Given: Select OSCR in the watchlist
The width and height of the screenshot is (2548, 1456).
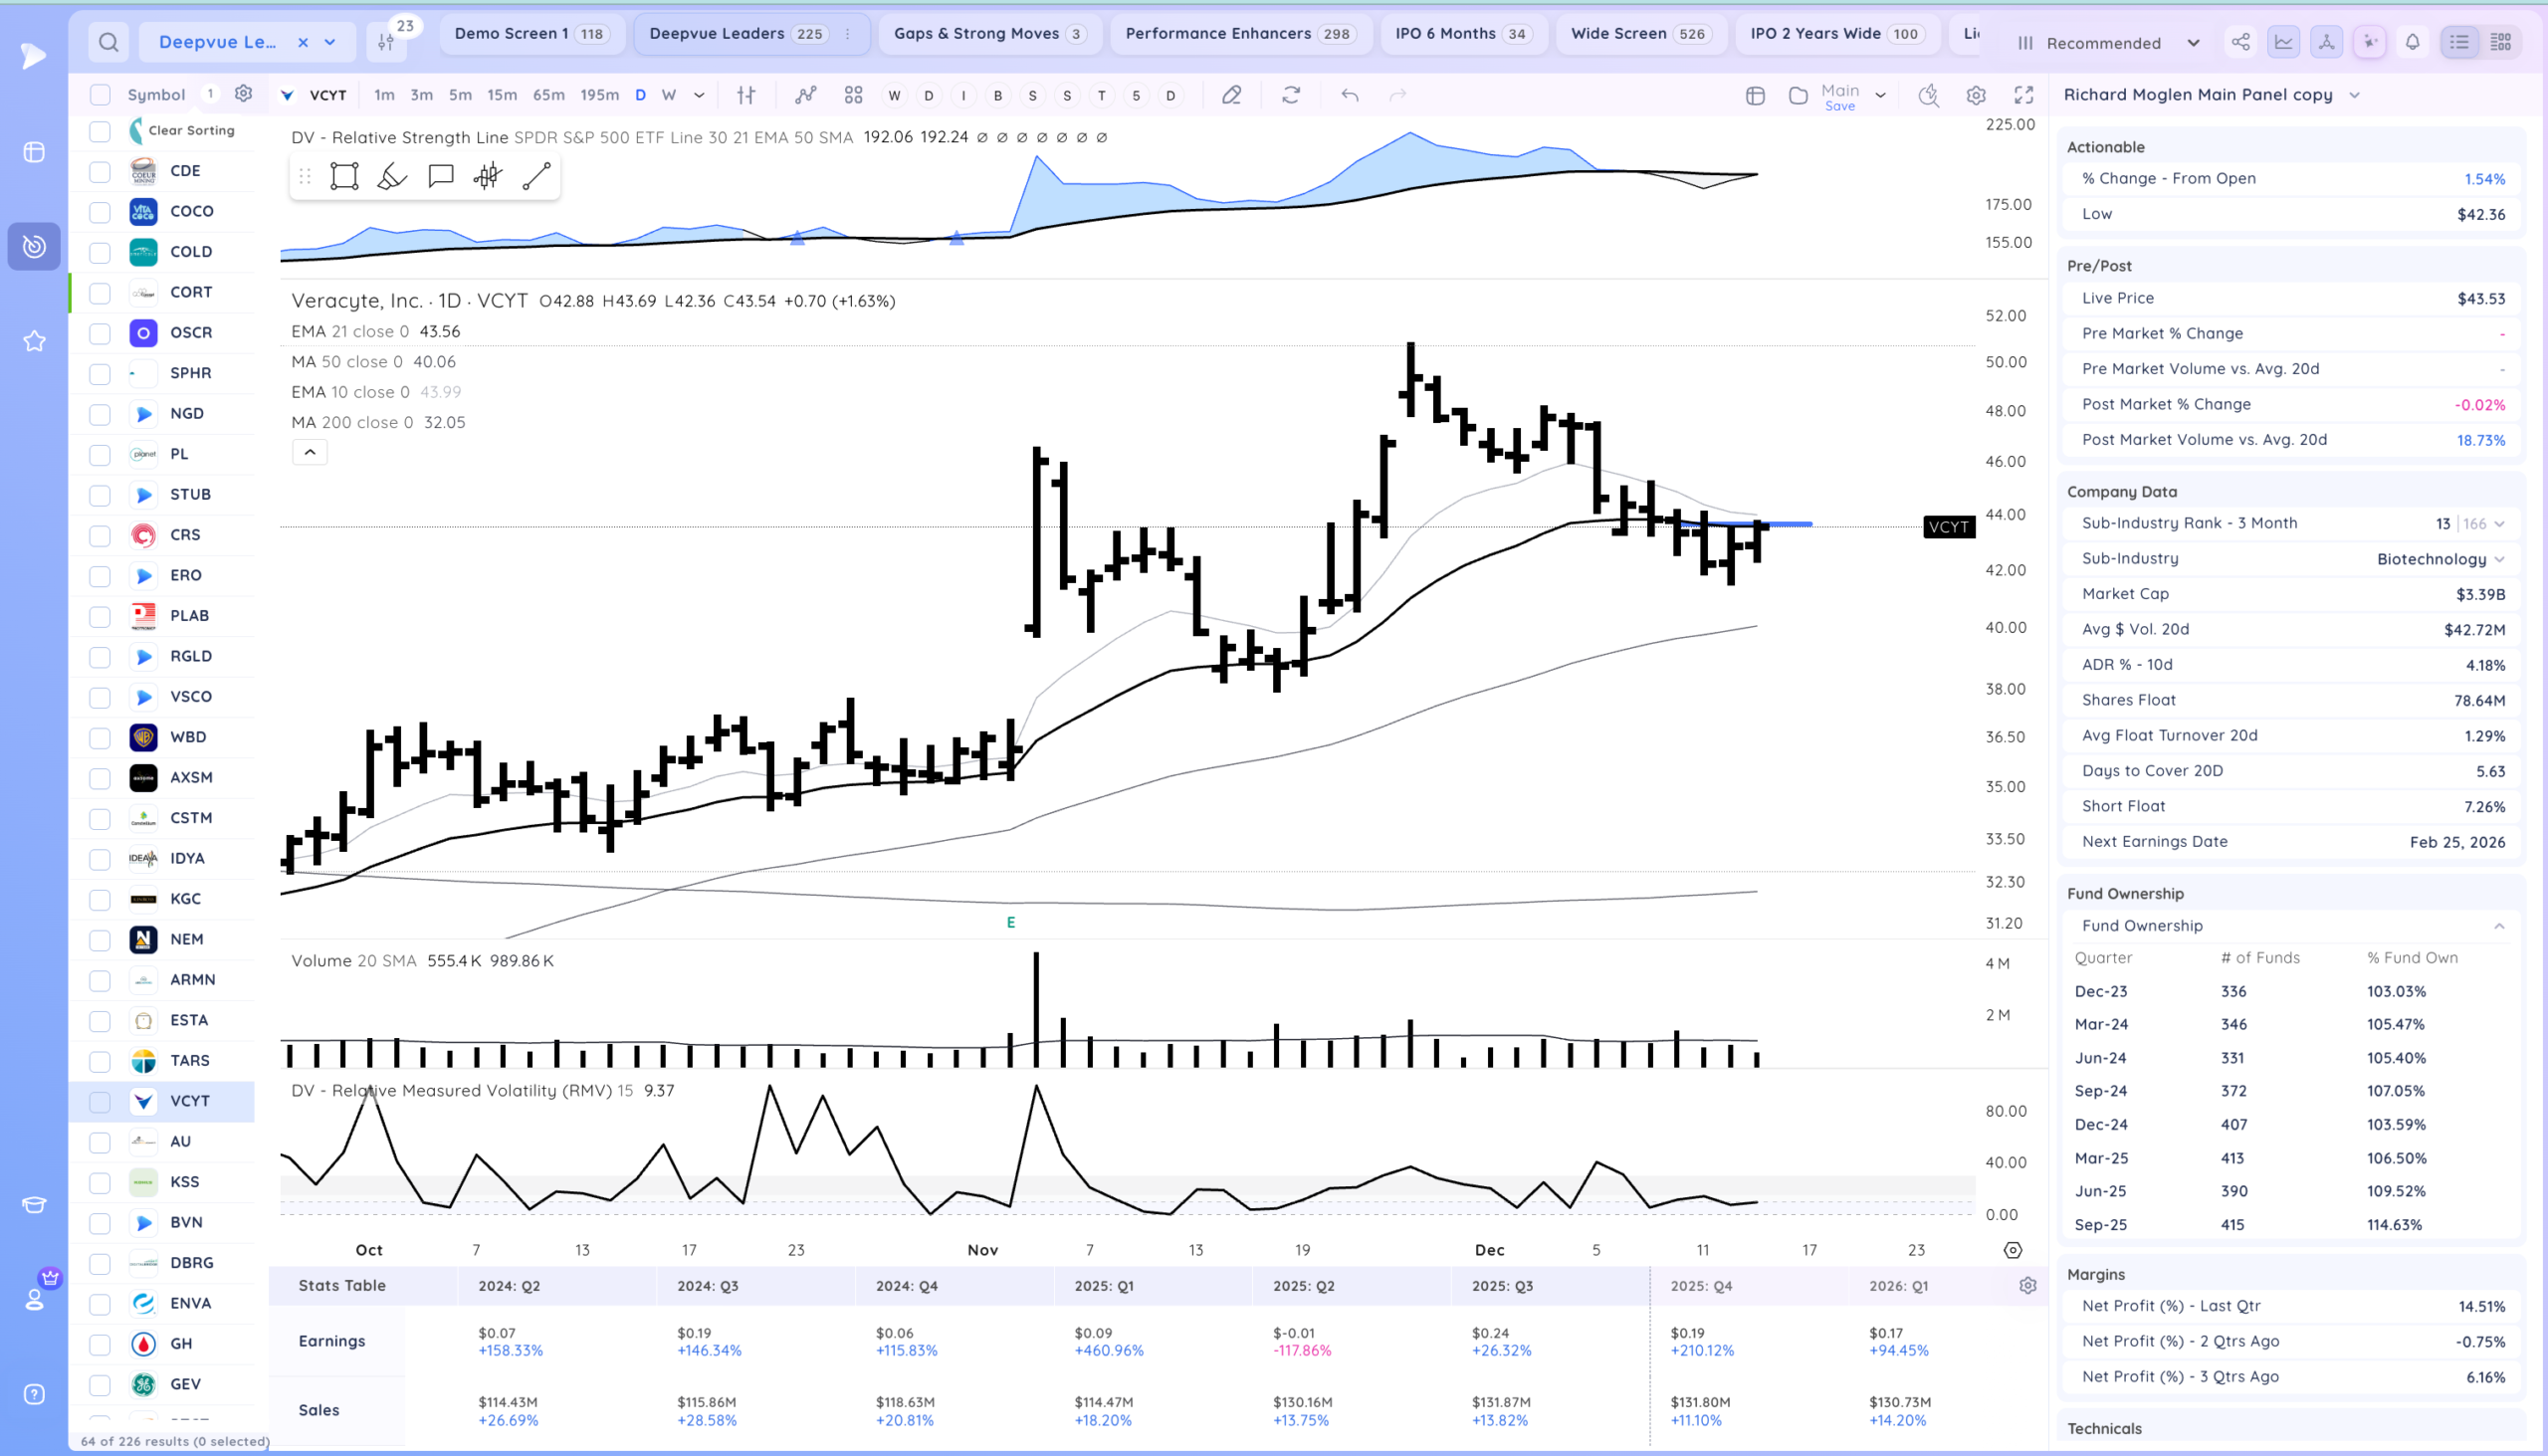Looking at the screenshot, I should 190,333.
